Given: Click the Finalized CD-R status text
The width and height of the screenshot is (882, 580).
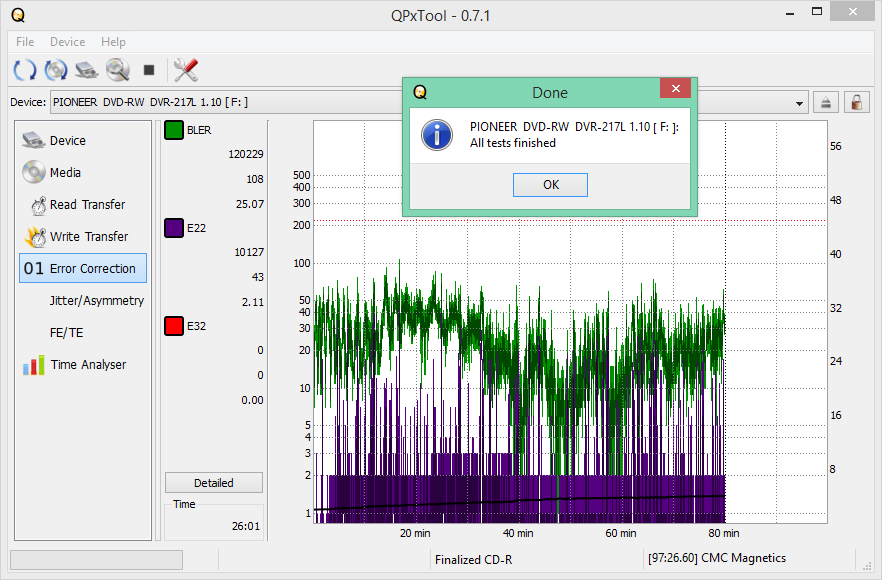Looking at the screenshot, I should (473, 560).
